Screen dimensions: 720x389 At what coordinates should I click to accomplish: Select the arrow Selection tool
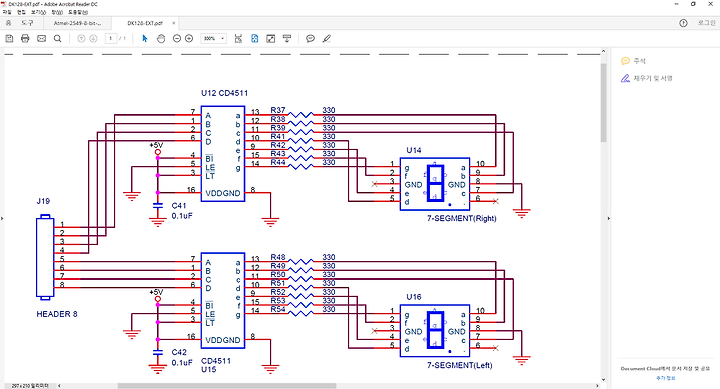[x=145, y=39]
